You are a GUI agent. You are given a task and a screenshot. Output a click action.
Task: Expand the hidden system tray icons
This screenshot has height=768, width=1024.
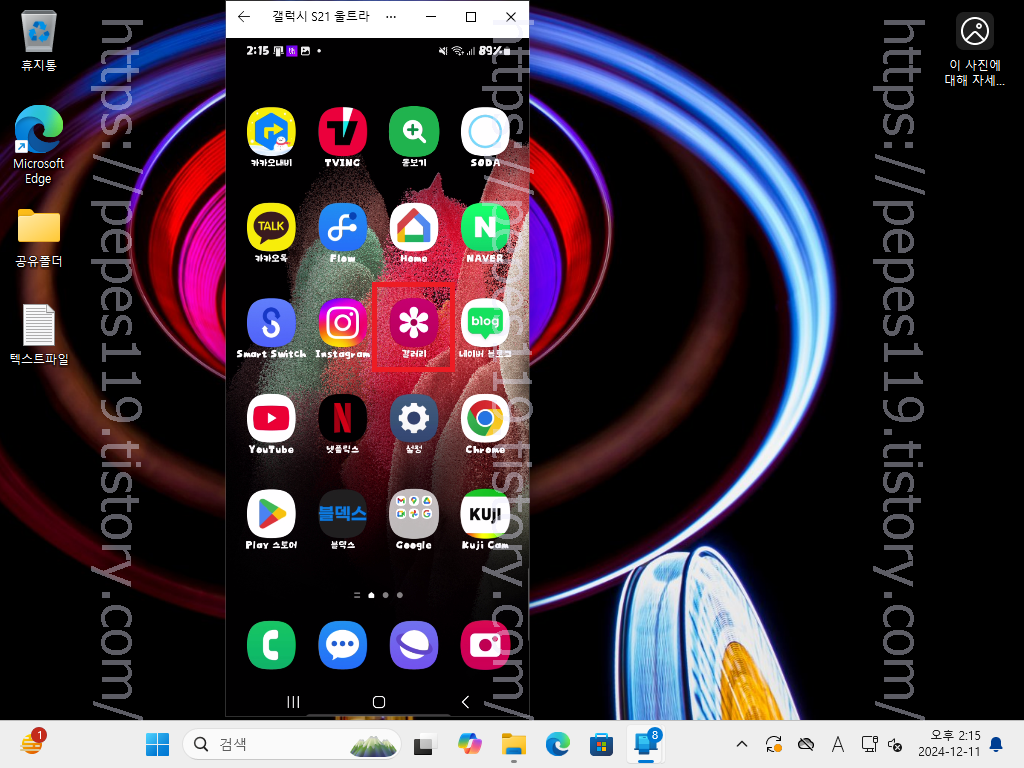742,744
